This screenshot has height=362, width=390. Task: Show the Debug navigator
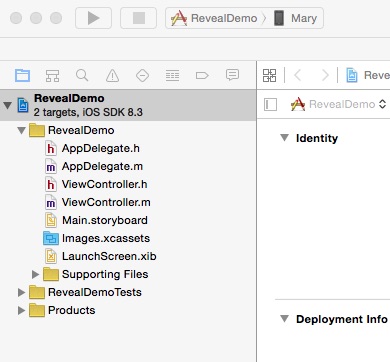tap(172, 76)
